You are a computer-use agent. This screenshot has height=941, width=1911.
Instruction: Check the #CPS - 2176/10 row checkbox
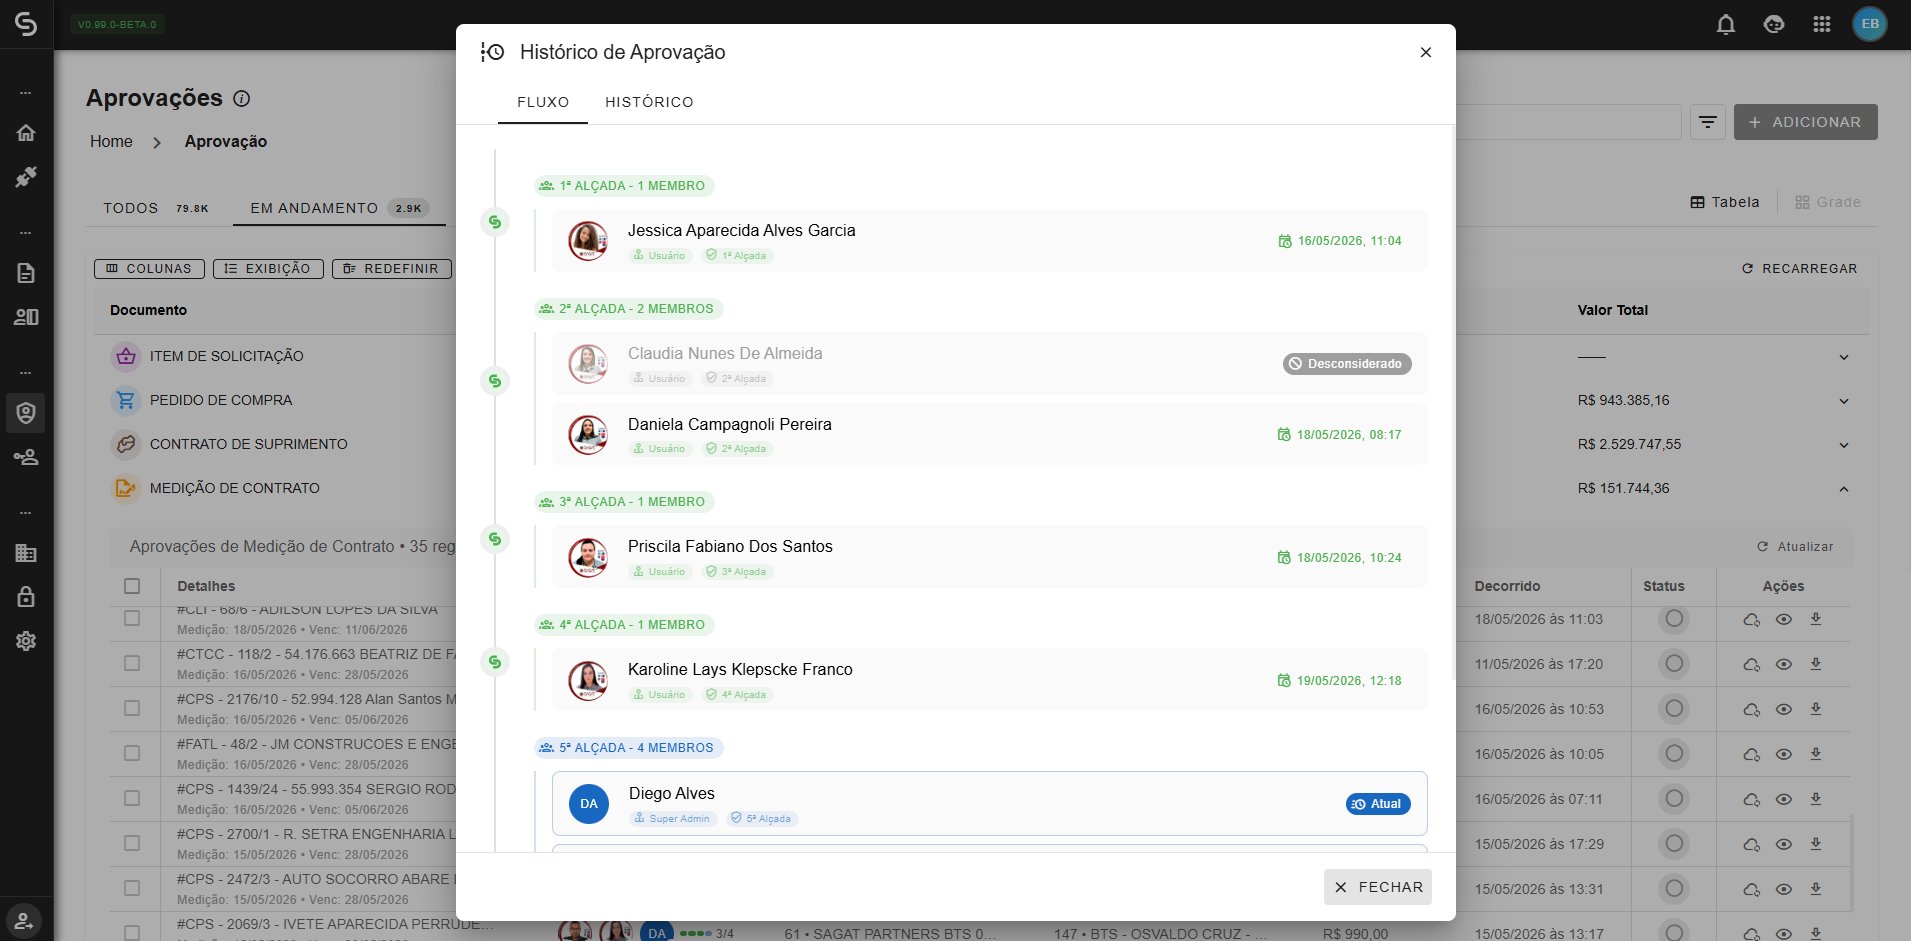132,708
